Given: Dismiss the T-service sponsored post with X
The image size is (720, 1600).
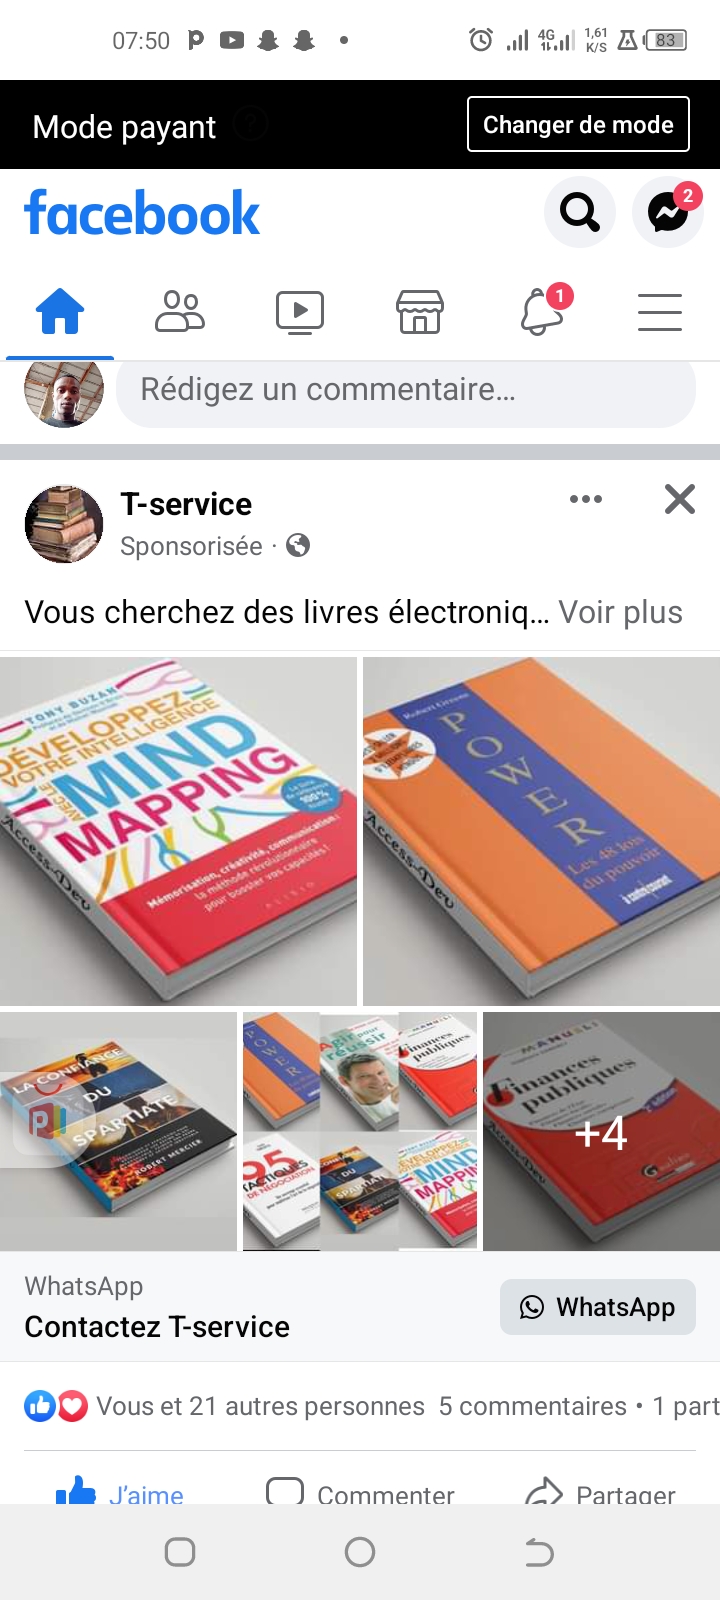Looking at the screenshot, I should 680,499.
